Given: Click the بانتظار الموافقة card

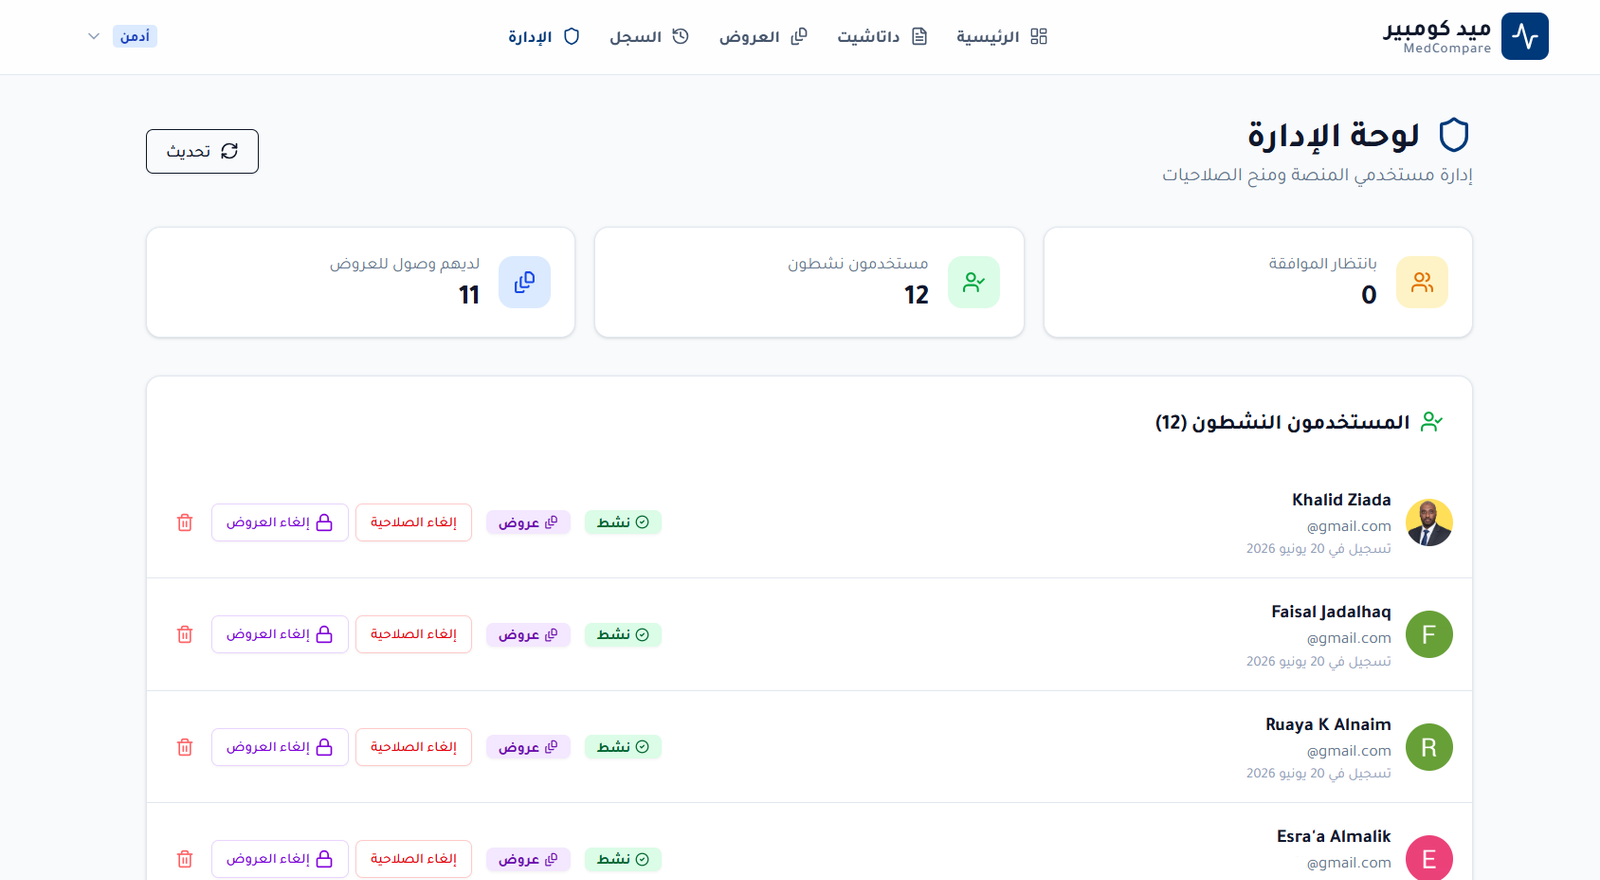Looking at the screenshot, I should click(x=1258, y=282).
